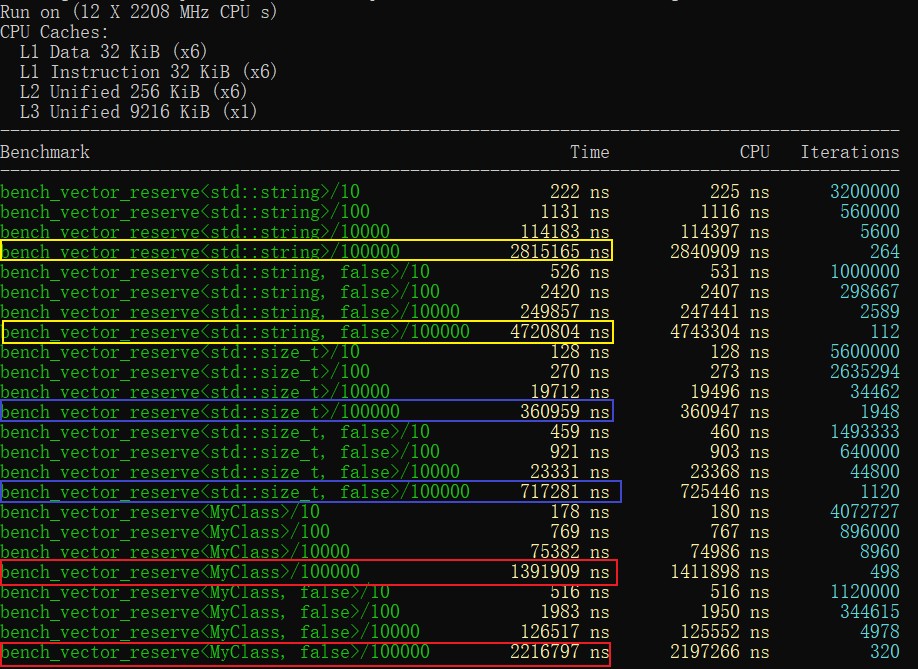Screen dimensions: 918x669
Task: Click 'bench_vector_reserve<MyClass, false>/100' row name
Action: click(x=200, y=612)
